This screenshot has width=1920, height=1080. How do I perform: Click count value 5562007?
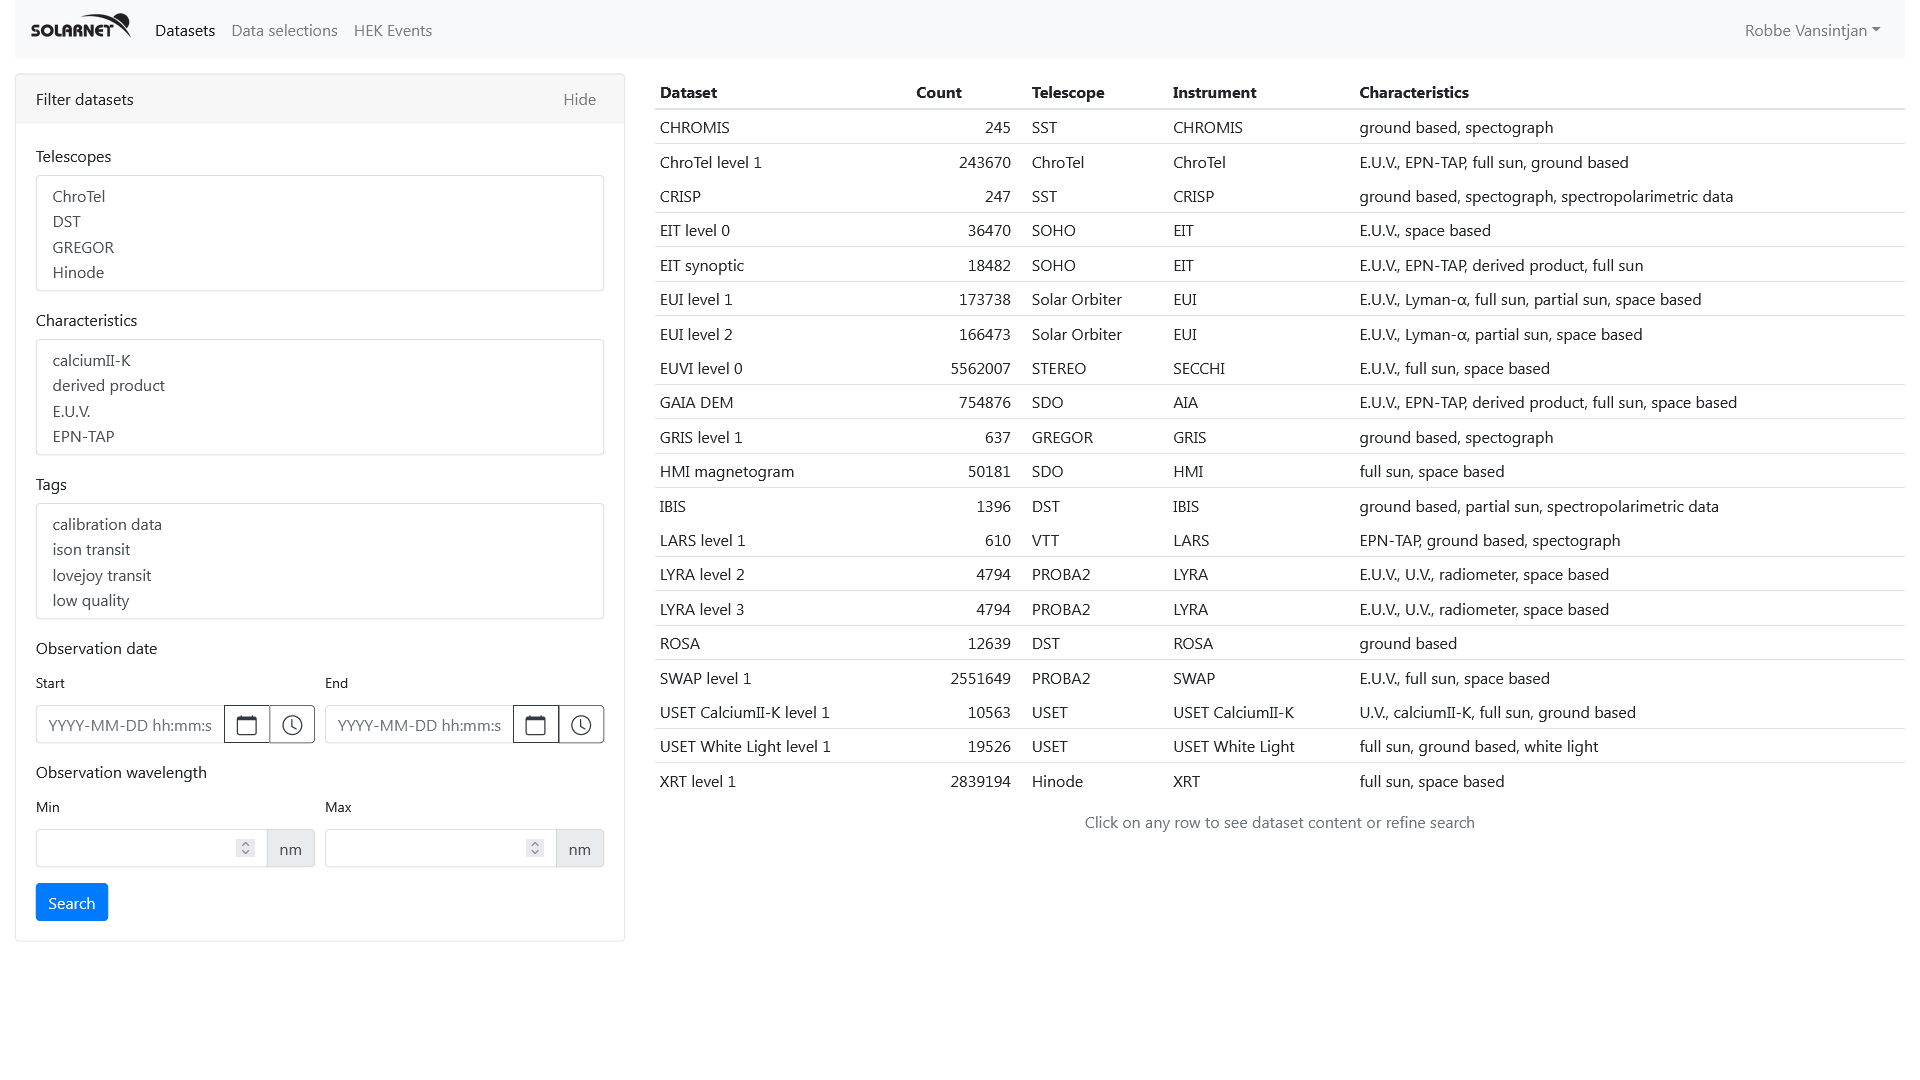pos(980,368)
